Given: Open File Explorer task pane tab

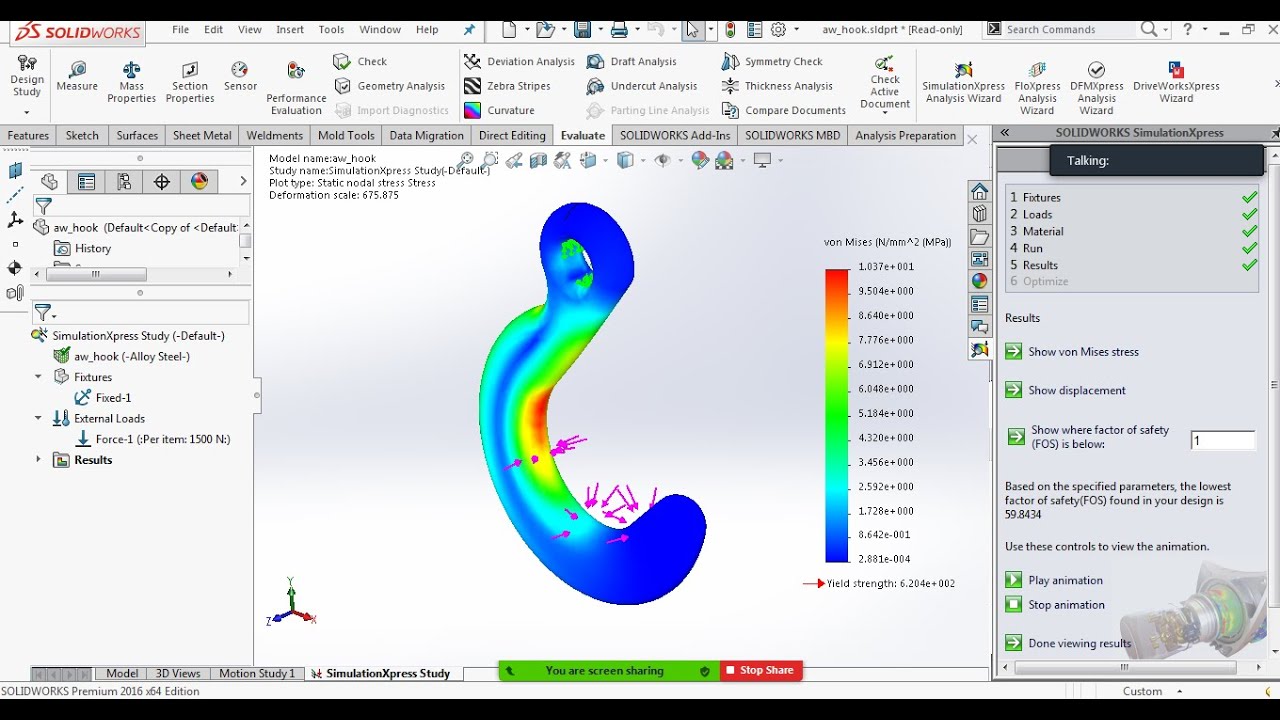Looking at the screenshot, I should pos(980,237).
